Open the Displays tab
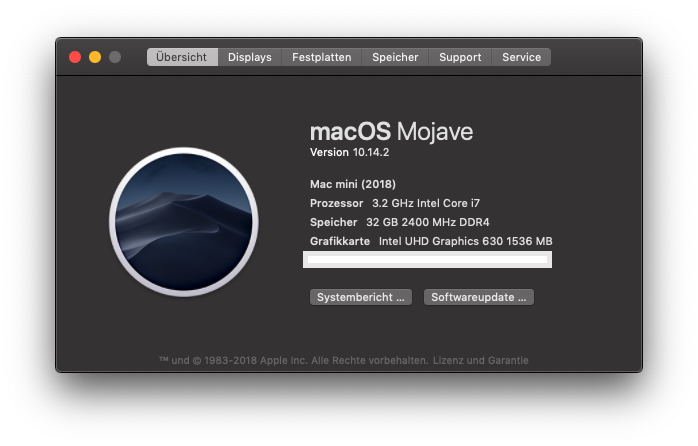This screenshot has height=446, width=698. [250, 57]
